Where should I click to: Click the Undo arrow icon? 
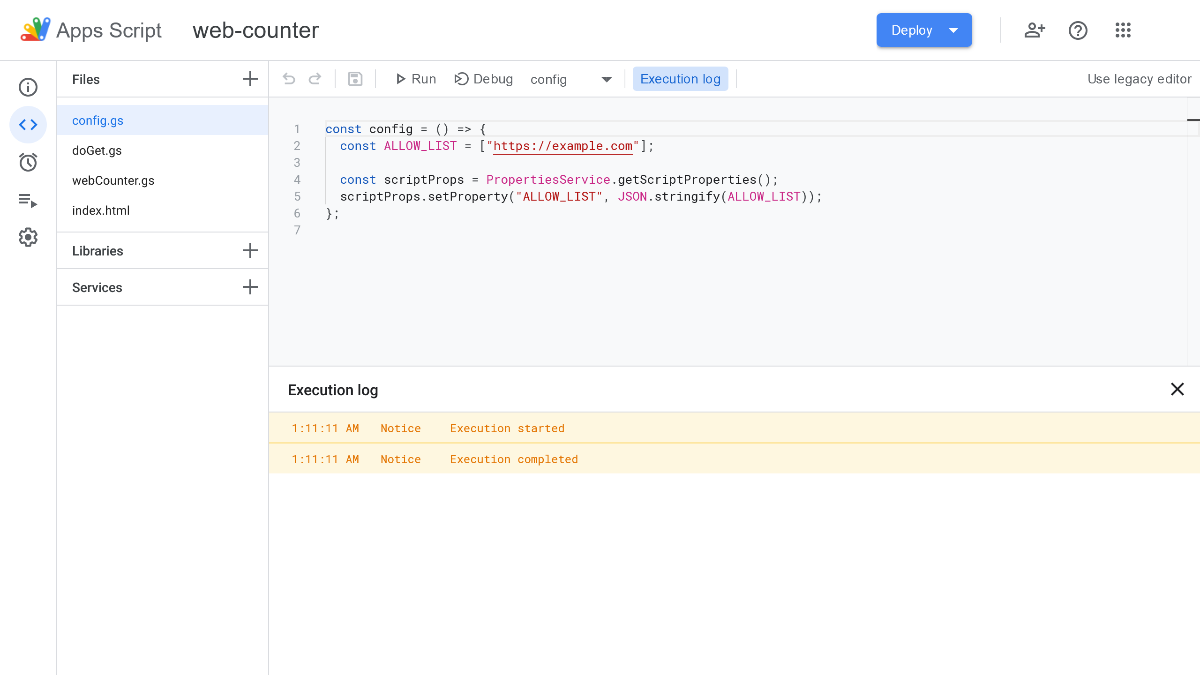289,79
